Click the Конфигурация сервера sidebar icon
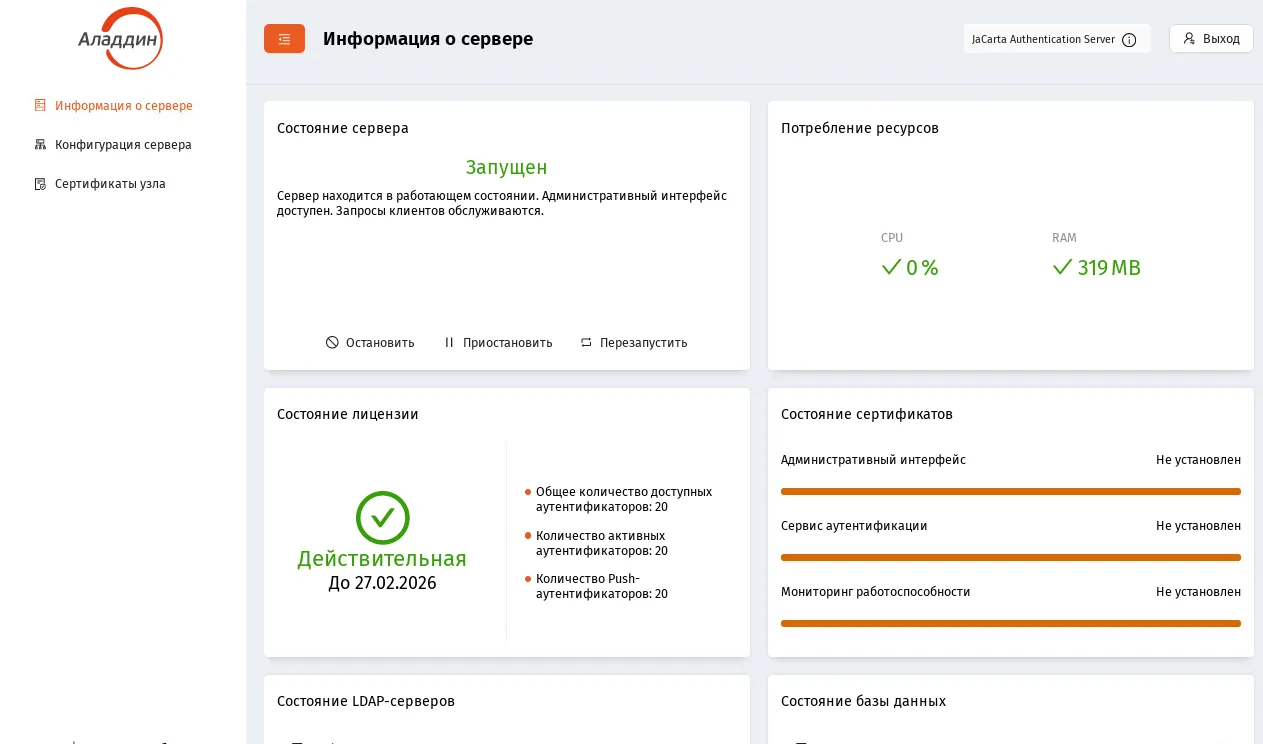Viewport: 1263px width, 744px height. click(x=40, y=144)
